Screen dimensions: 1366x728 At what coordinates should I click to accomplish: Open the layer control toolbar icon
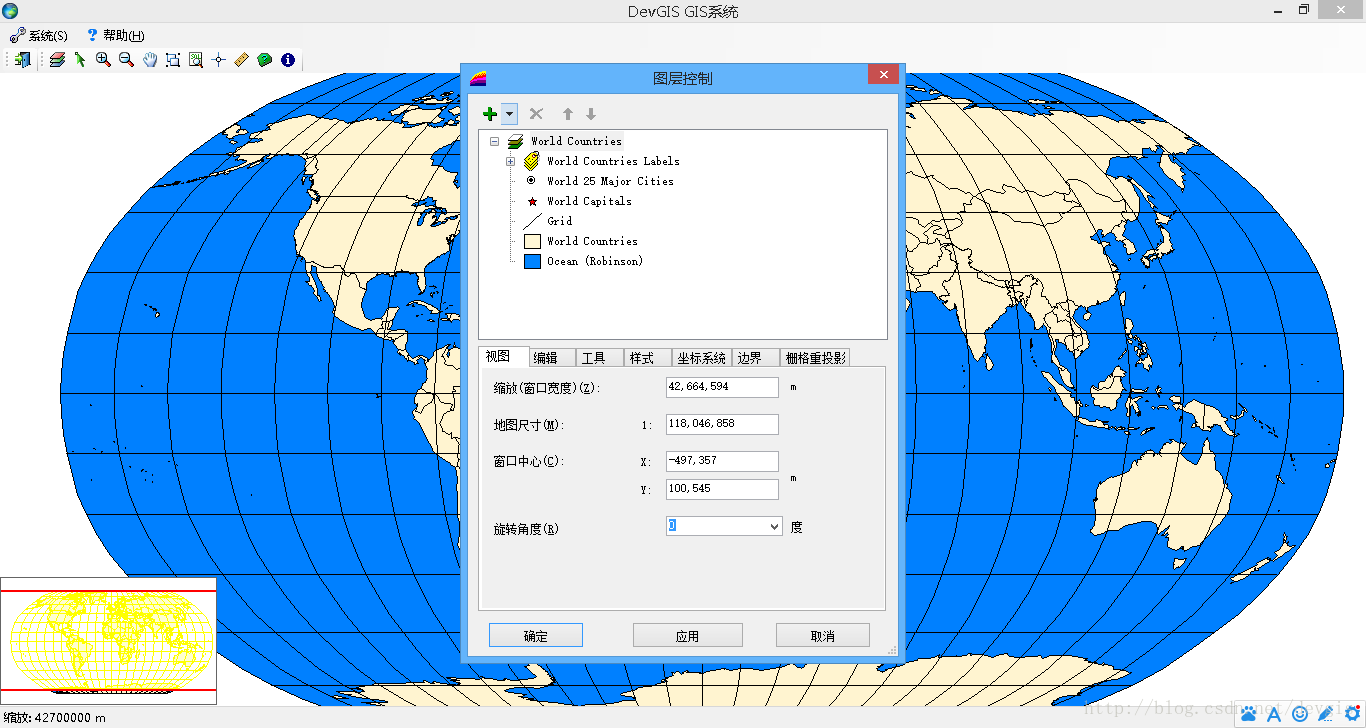(x=57, y=60)
